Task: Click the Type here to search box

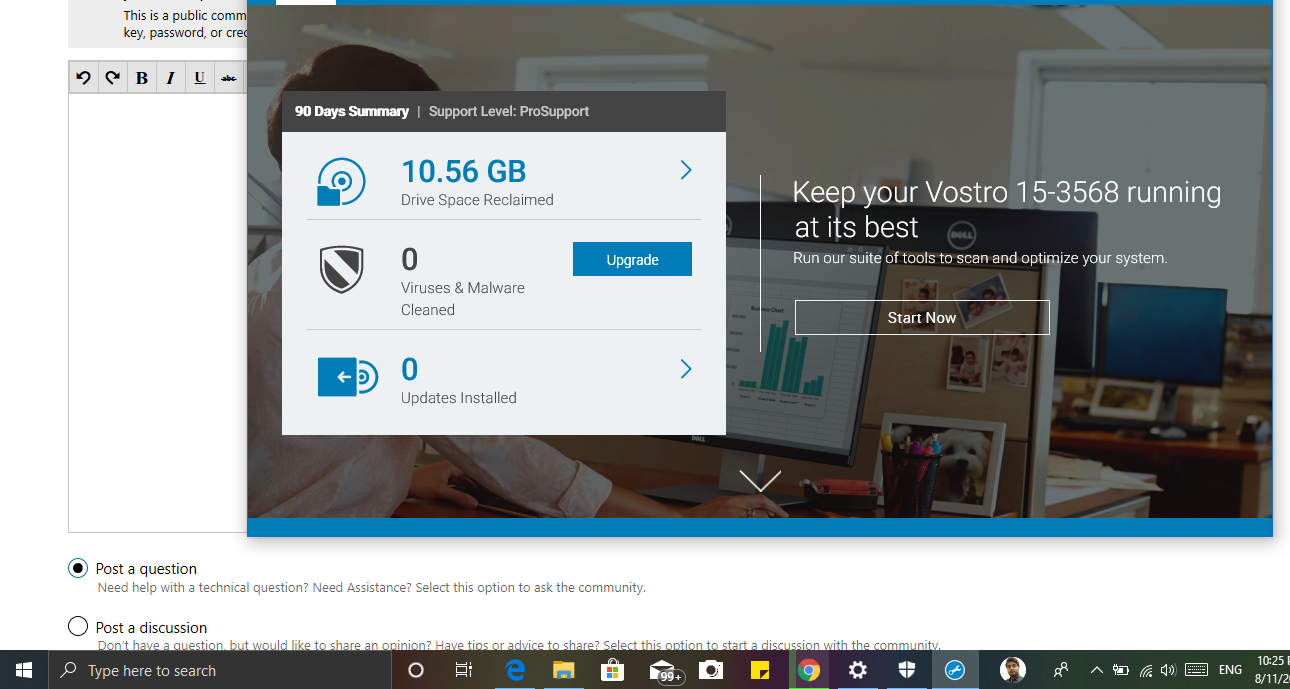Action: pos(220,670)
